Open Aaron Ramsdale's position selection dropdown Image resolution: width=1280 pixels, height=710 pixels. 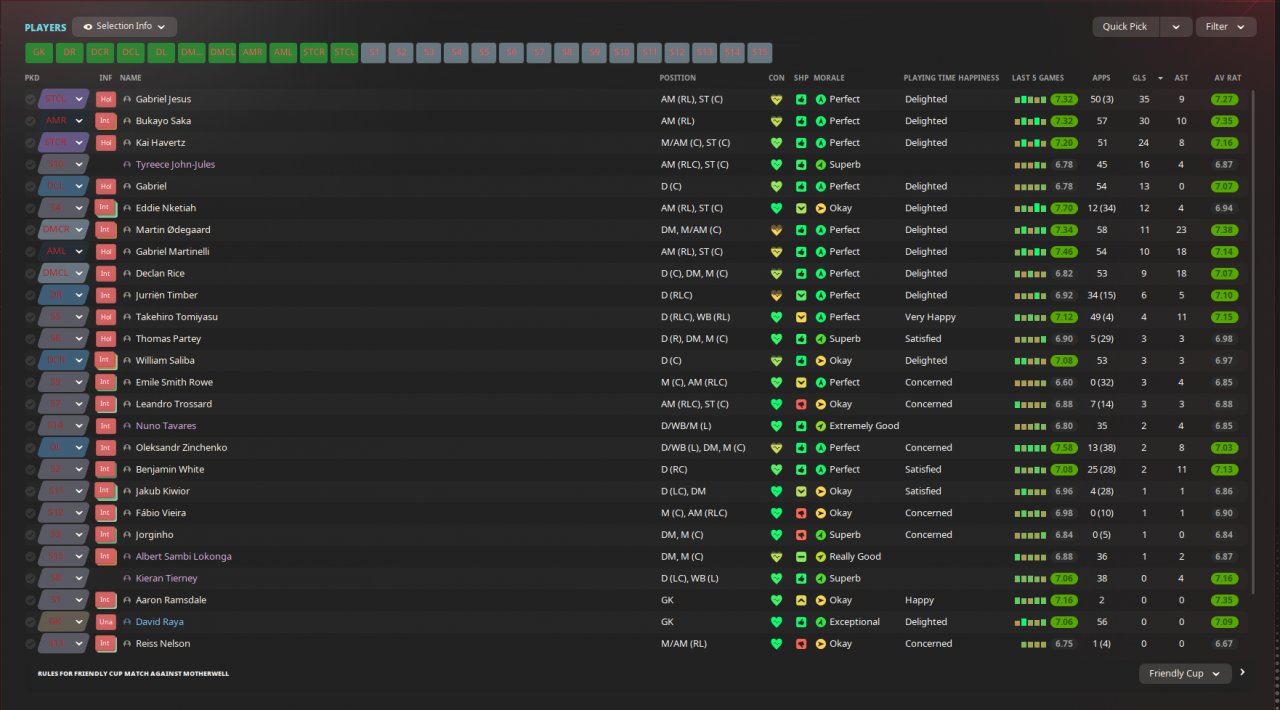(x=64, y=600)
